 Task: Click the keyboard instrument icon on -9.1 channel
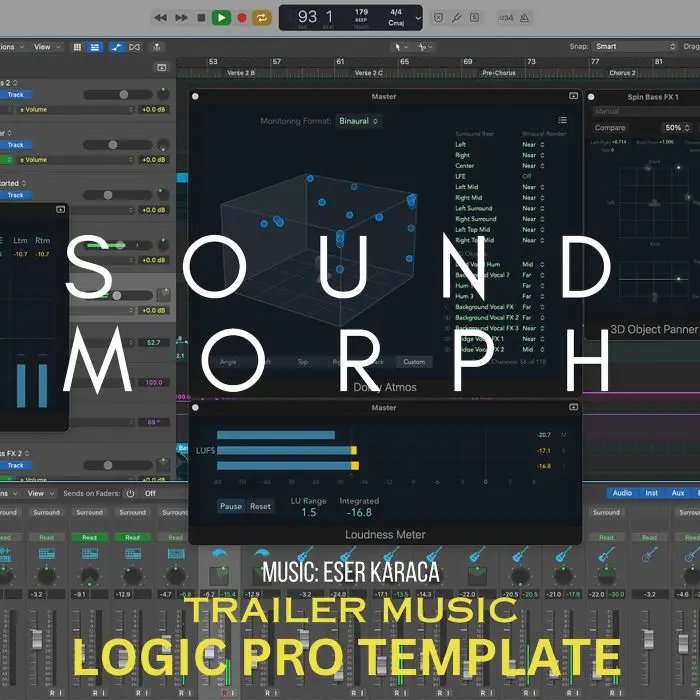pos(90,554)
